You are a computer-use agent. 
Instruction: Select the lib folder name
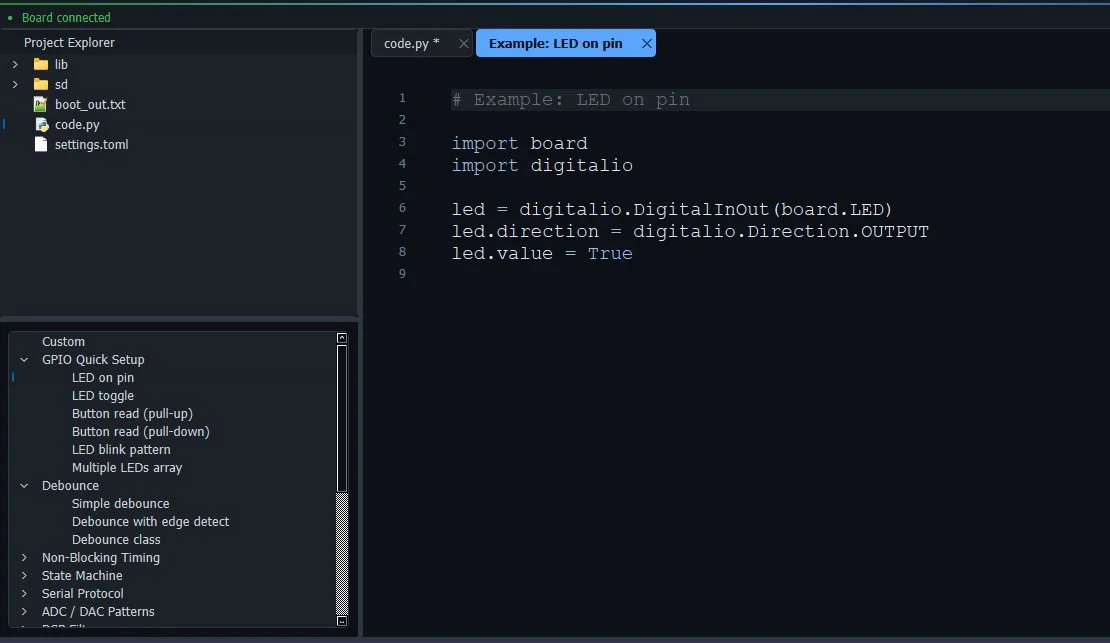[x=62, y=64]
